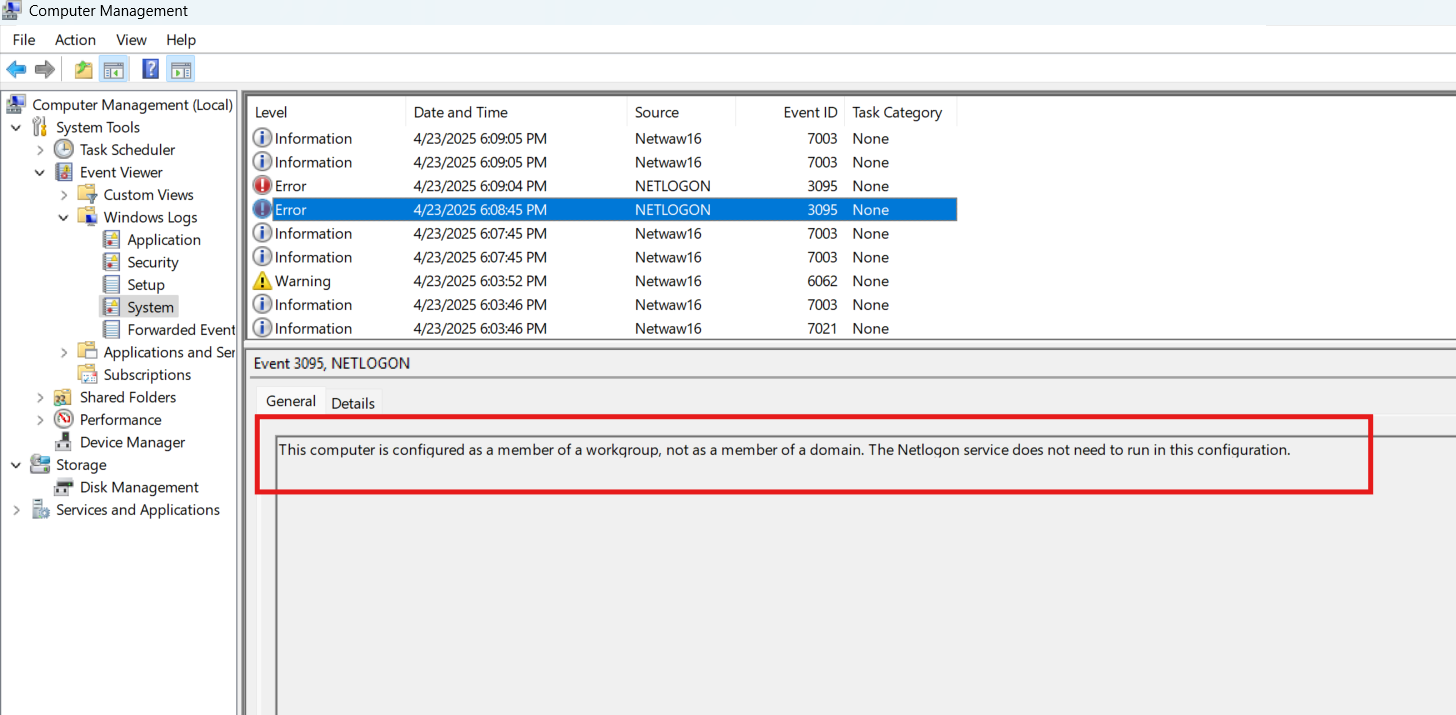This screenshot has width=1456, height=715.
Task: Click the Custom Views folder icon
Action: click(x=88, y=194)
